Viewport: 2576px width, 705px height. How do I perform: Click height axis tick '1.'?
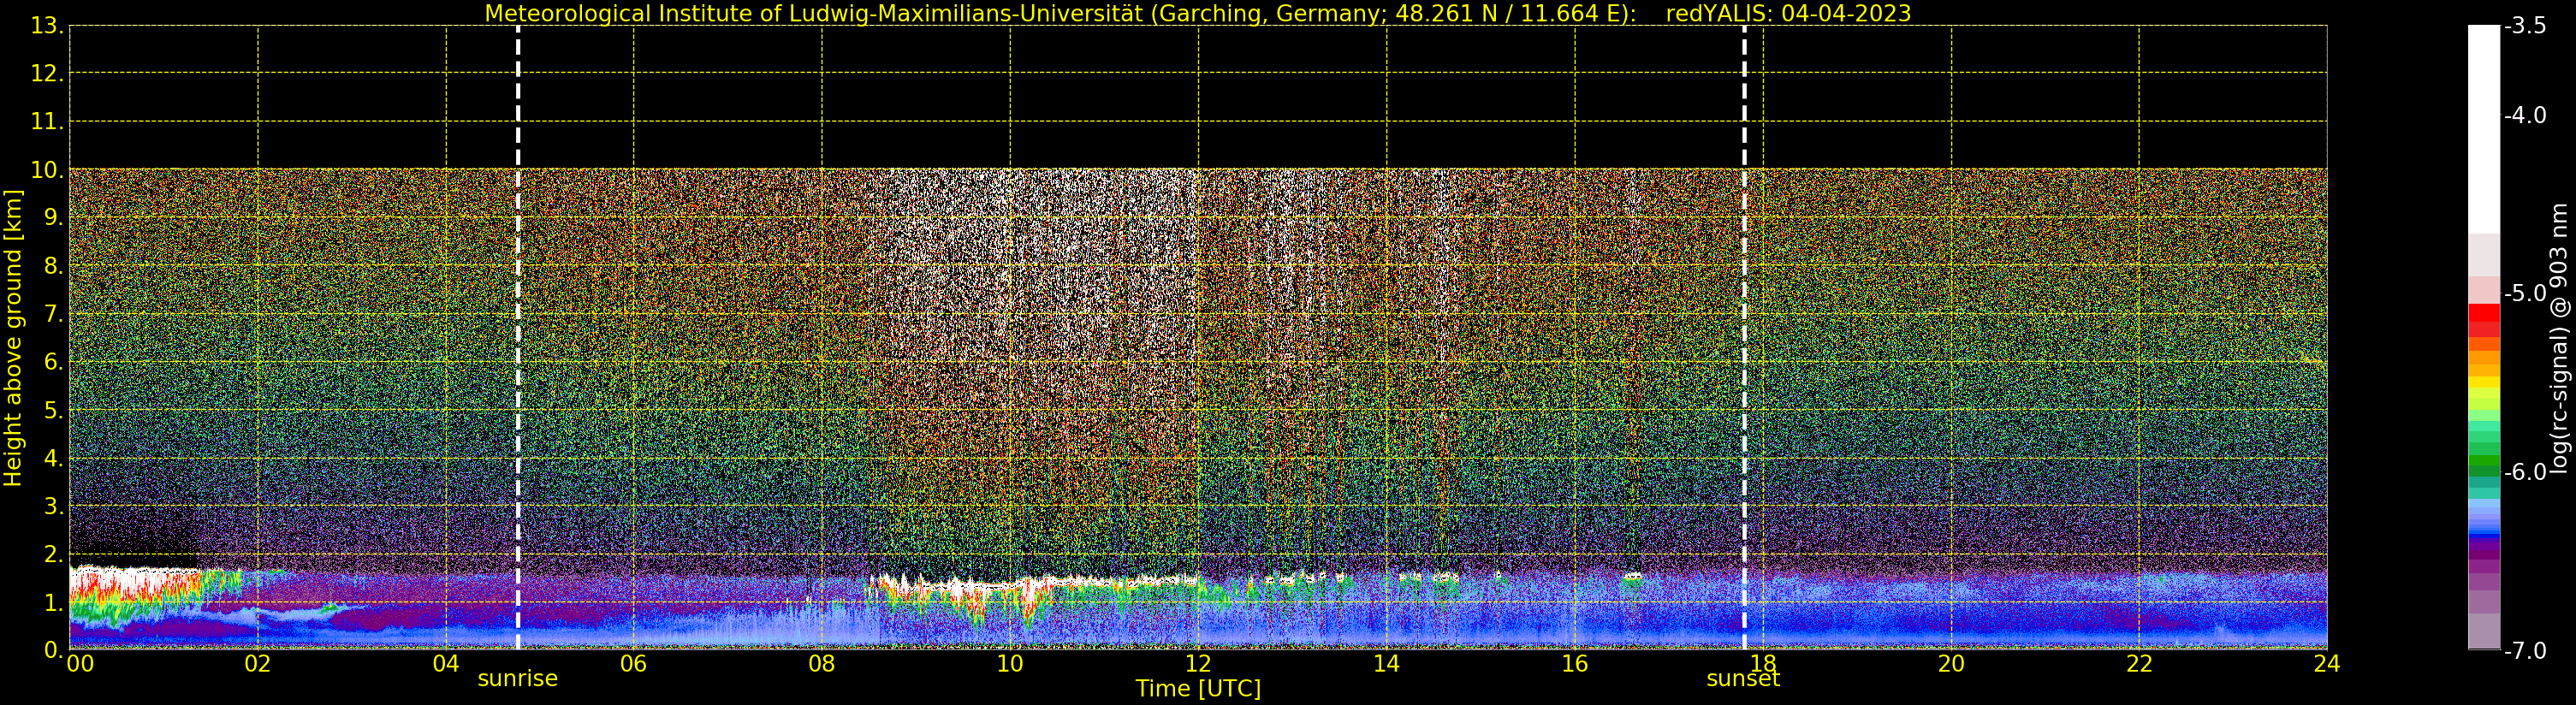pyautogui.click(x=54, y=602)
